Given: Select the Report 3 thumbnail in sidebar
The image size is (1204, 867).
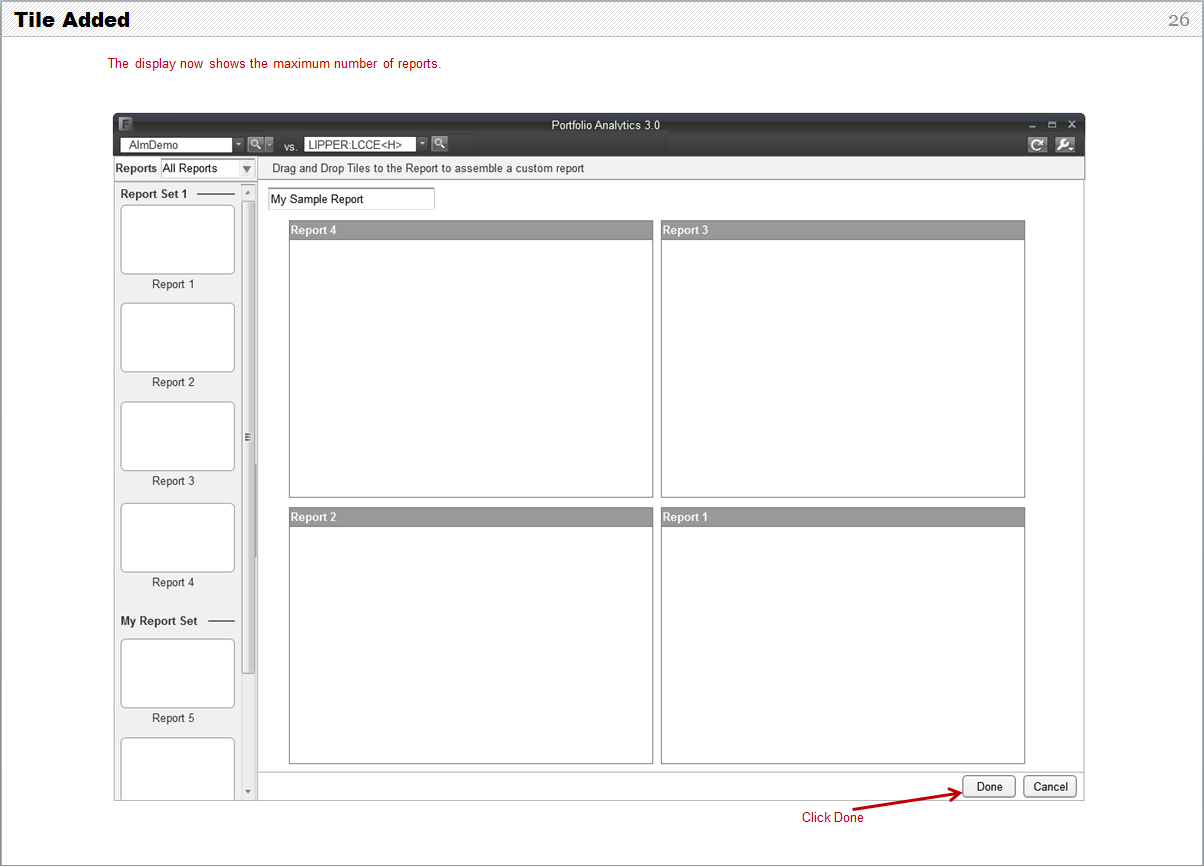Looking at the screenshot, I should pos(178,437).
